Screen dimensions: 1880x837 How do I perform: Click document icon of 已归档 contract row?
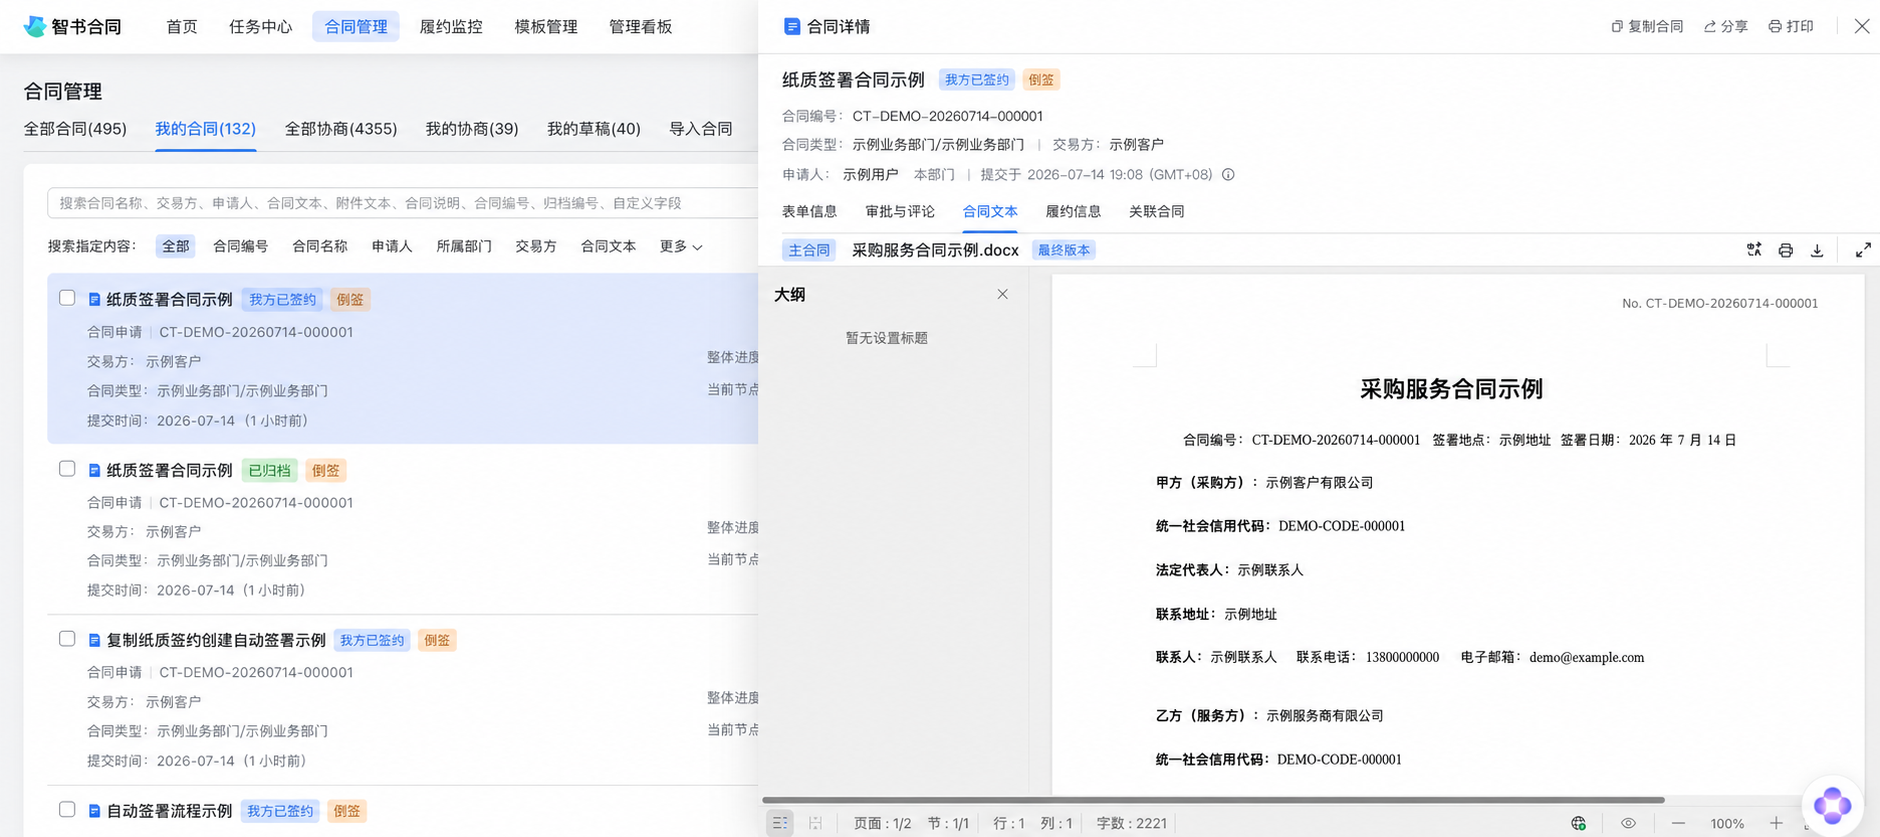94,470
